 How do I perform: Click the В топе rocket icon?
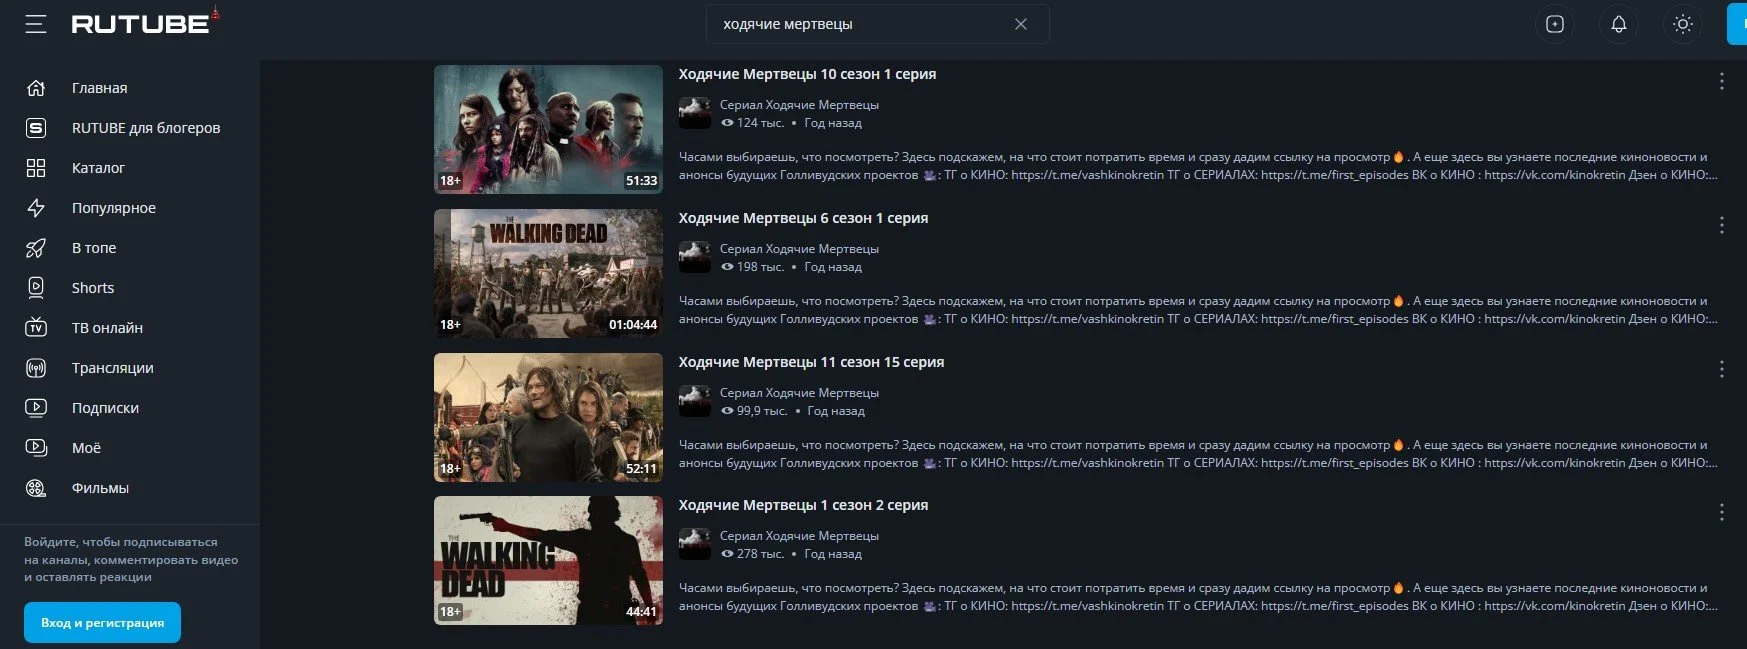[36, 248]
